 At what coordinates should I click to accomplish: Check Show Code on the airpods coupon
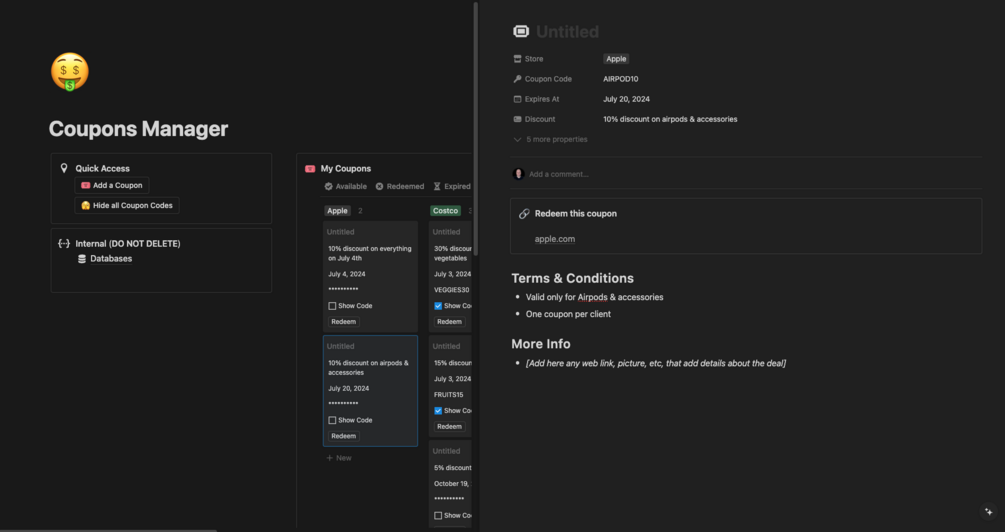(332, 420)
